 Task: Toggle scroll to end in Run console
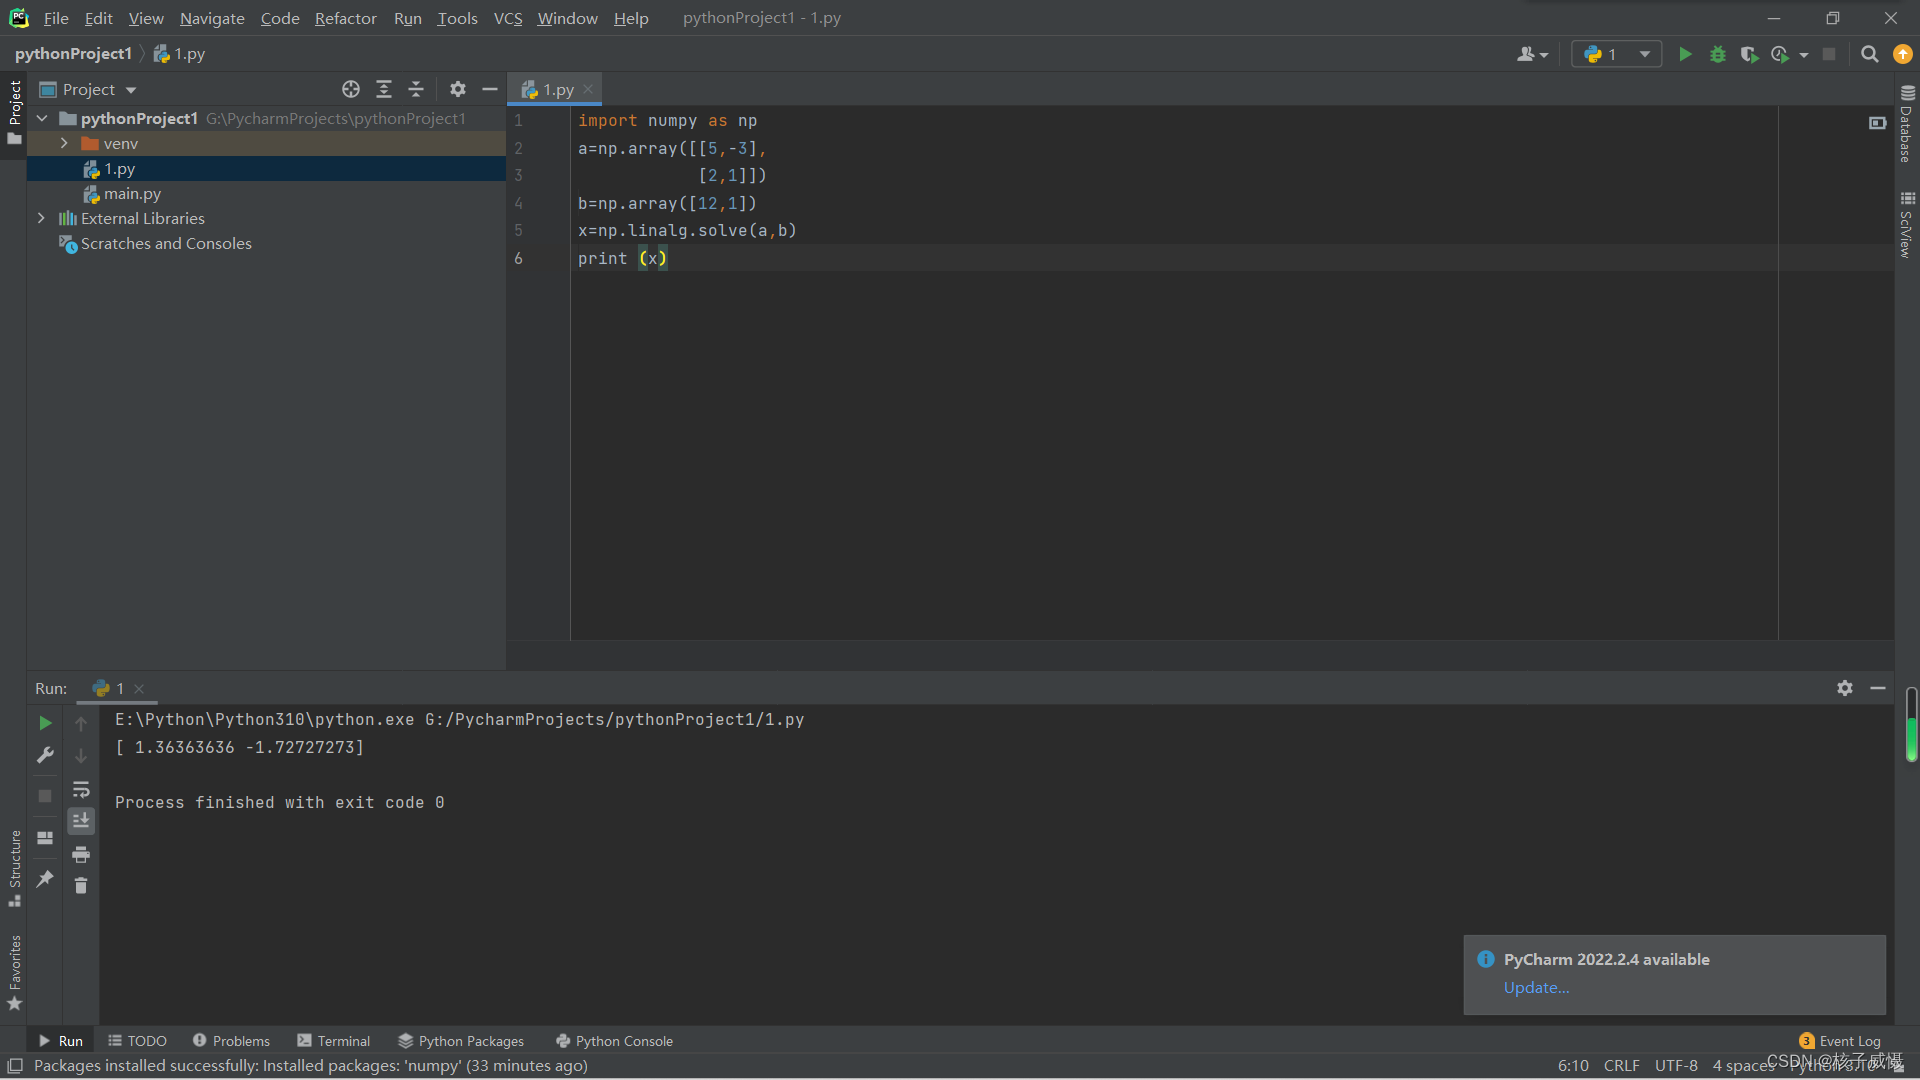click(x=81, y=821)
